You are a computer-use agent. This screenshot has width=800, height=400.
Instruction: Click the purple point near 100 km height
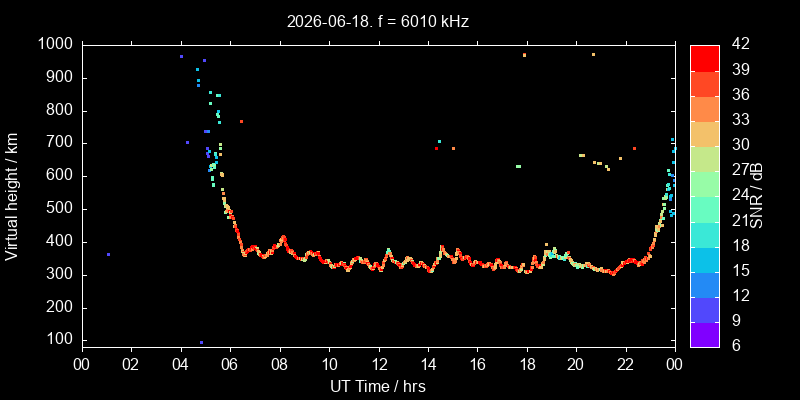[201, 342]
